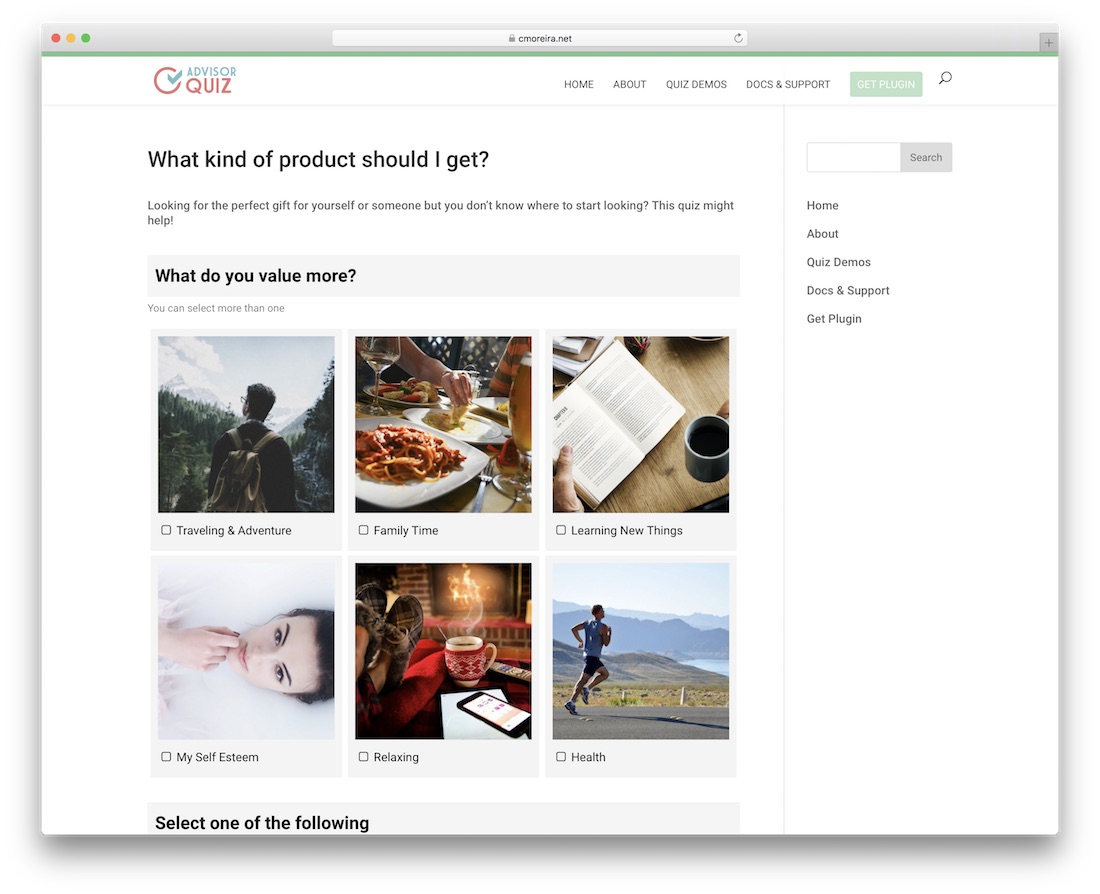Click the runner Health image

pyautogui.click(x=640, y=651)
